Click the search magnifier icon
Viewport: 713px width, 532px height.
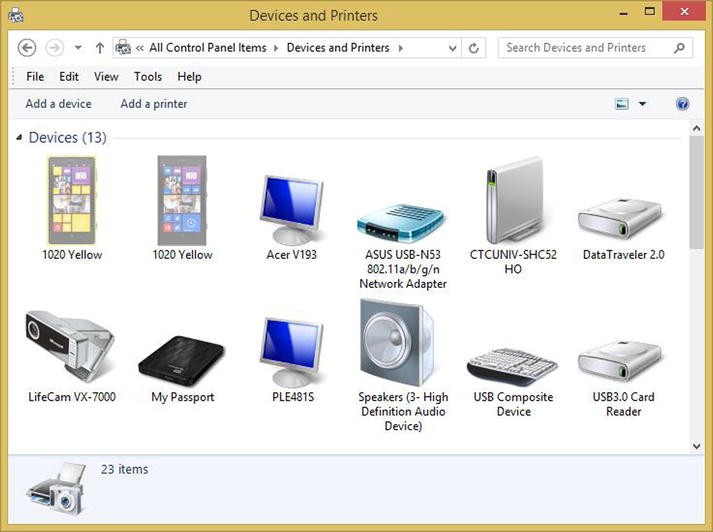pyautogui.click(x=679, y=48)
